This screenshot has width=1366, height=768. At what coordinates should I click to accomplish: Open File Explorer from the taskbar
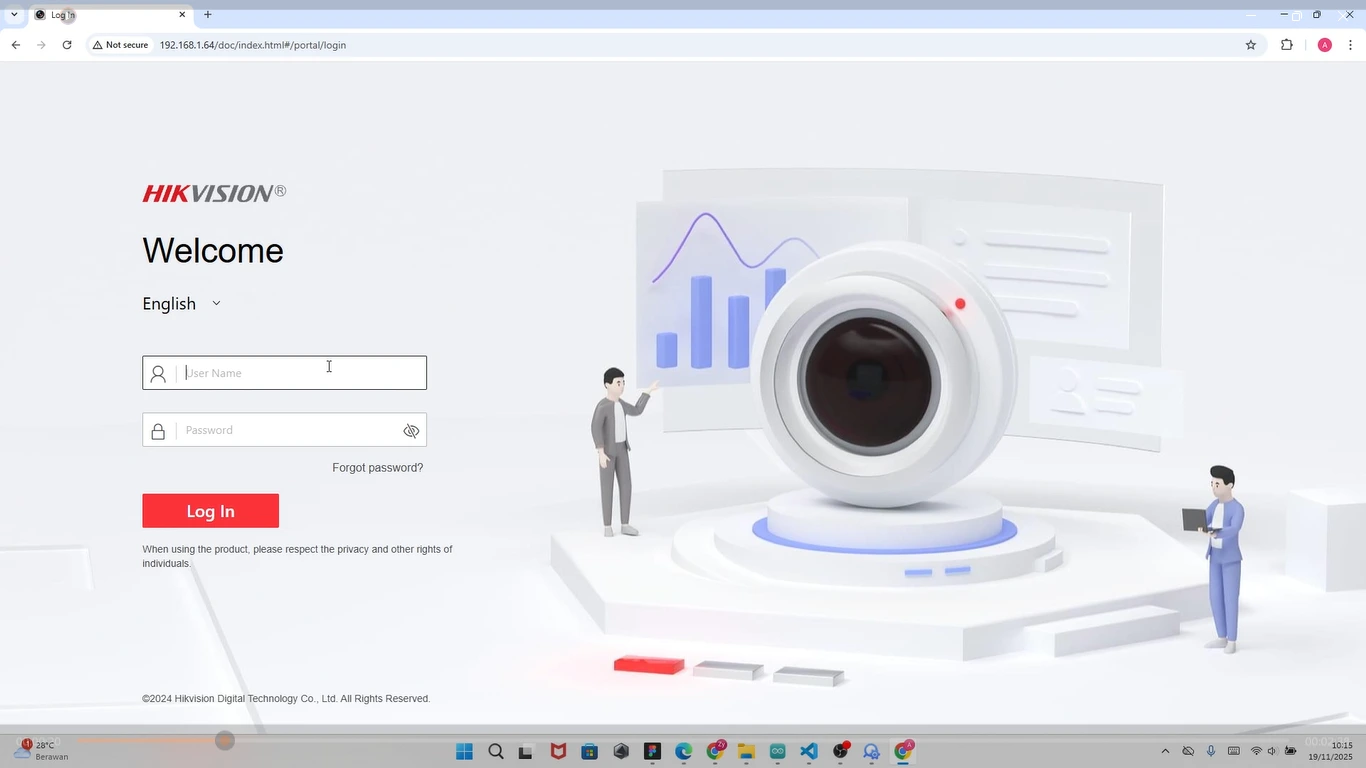(746, 752)
